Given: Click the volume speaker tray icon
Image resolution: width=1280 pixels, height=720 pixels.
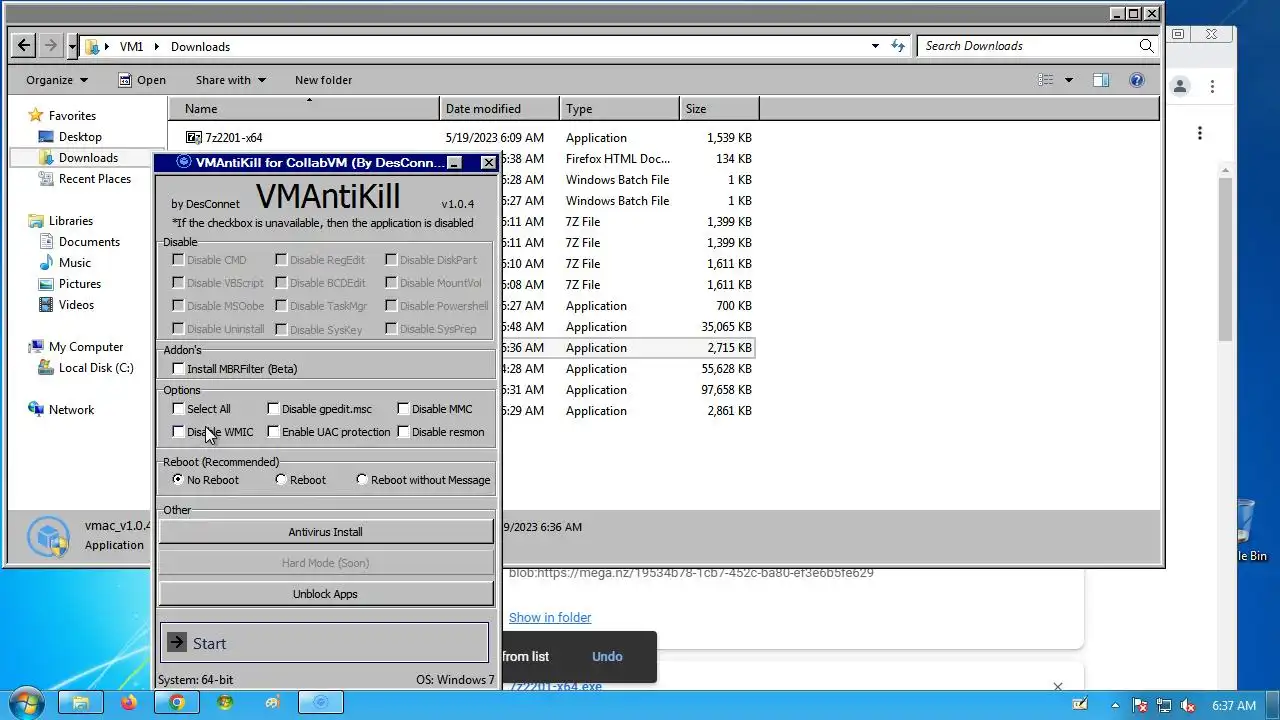Looking at the screenshot, I should (x=1187, y=705).
